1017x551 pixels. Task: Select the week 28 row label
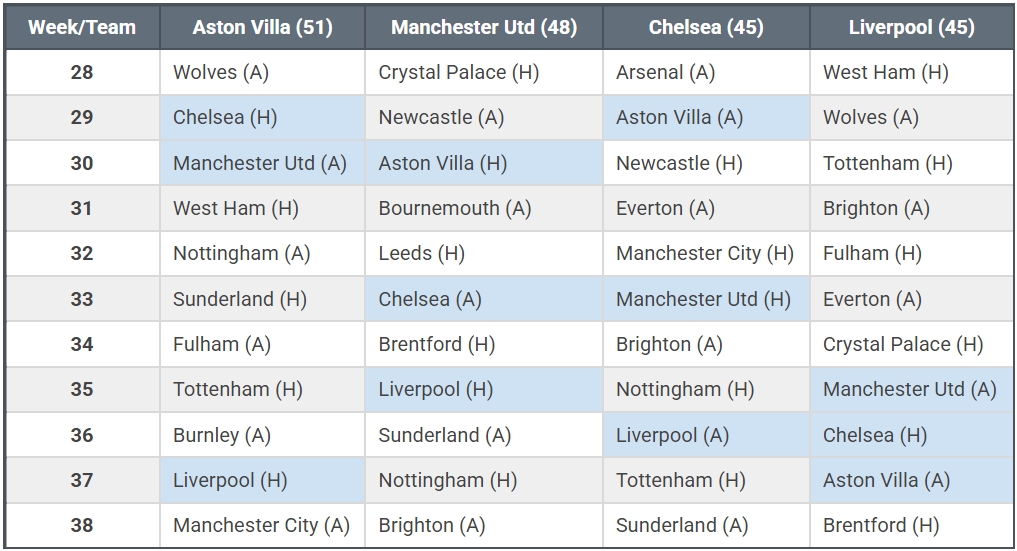pyautogui.click(x=82, y=72)
